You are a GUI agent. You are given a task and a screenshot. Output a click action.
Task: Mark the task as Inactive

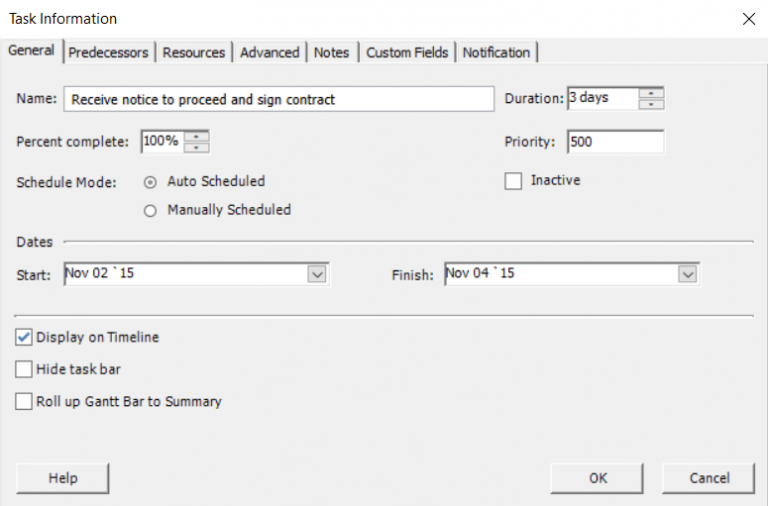pos(514,181)
